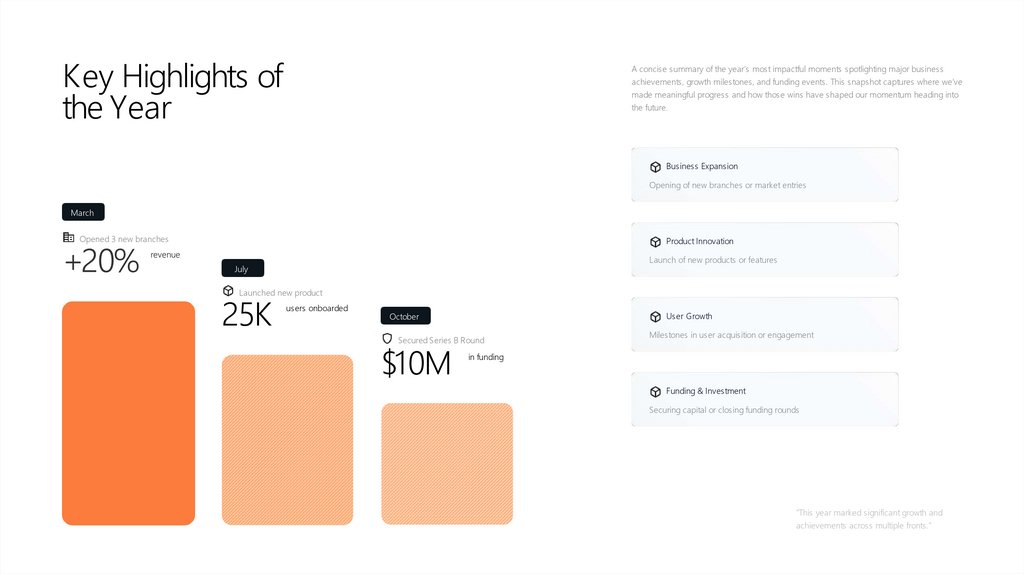
Task: Click the 25K users onboarded figure
Action: (x=247, y=315)
